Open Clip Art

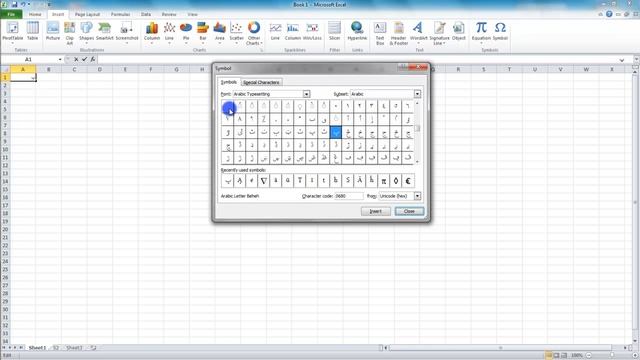pos(70,33)
